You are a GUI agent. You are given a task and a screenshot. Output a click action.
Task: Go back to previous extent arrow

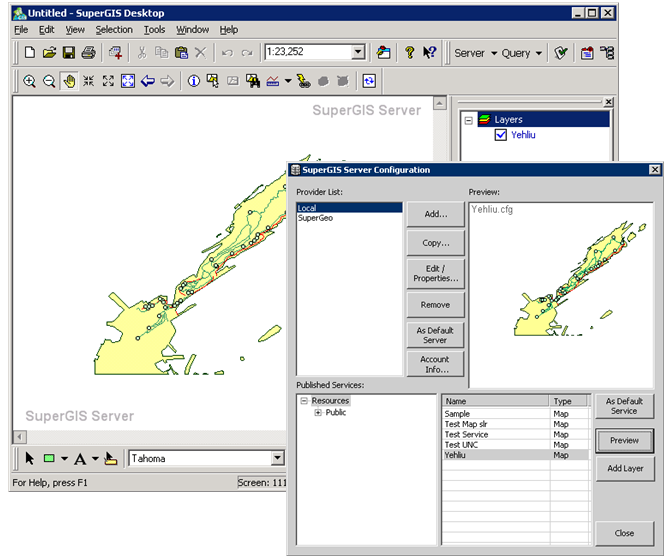[x=148, y=82]
